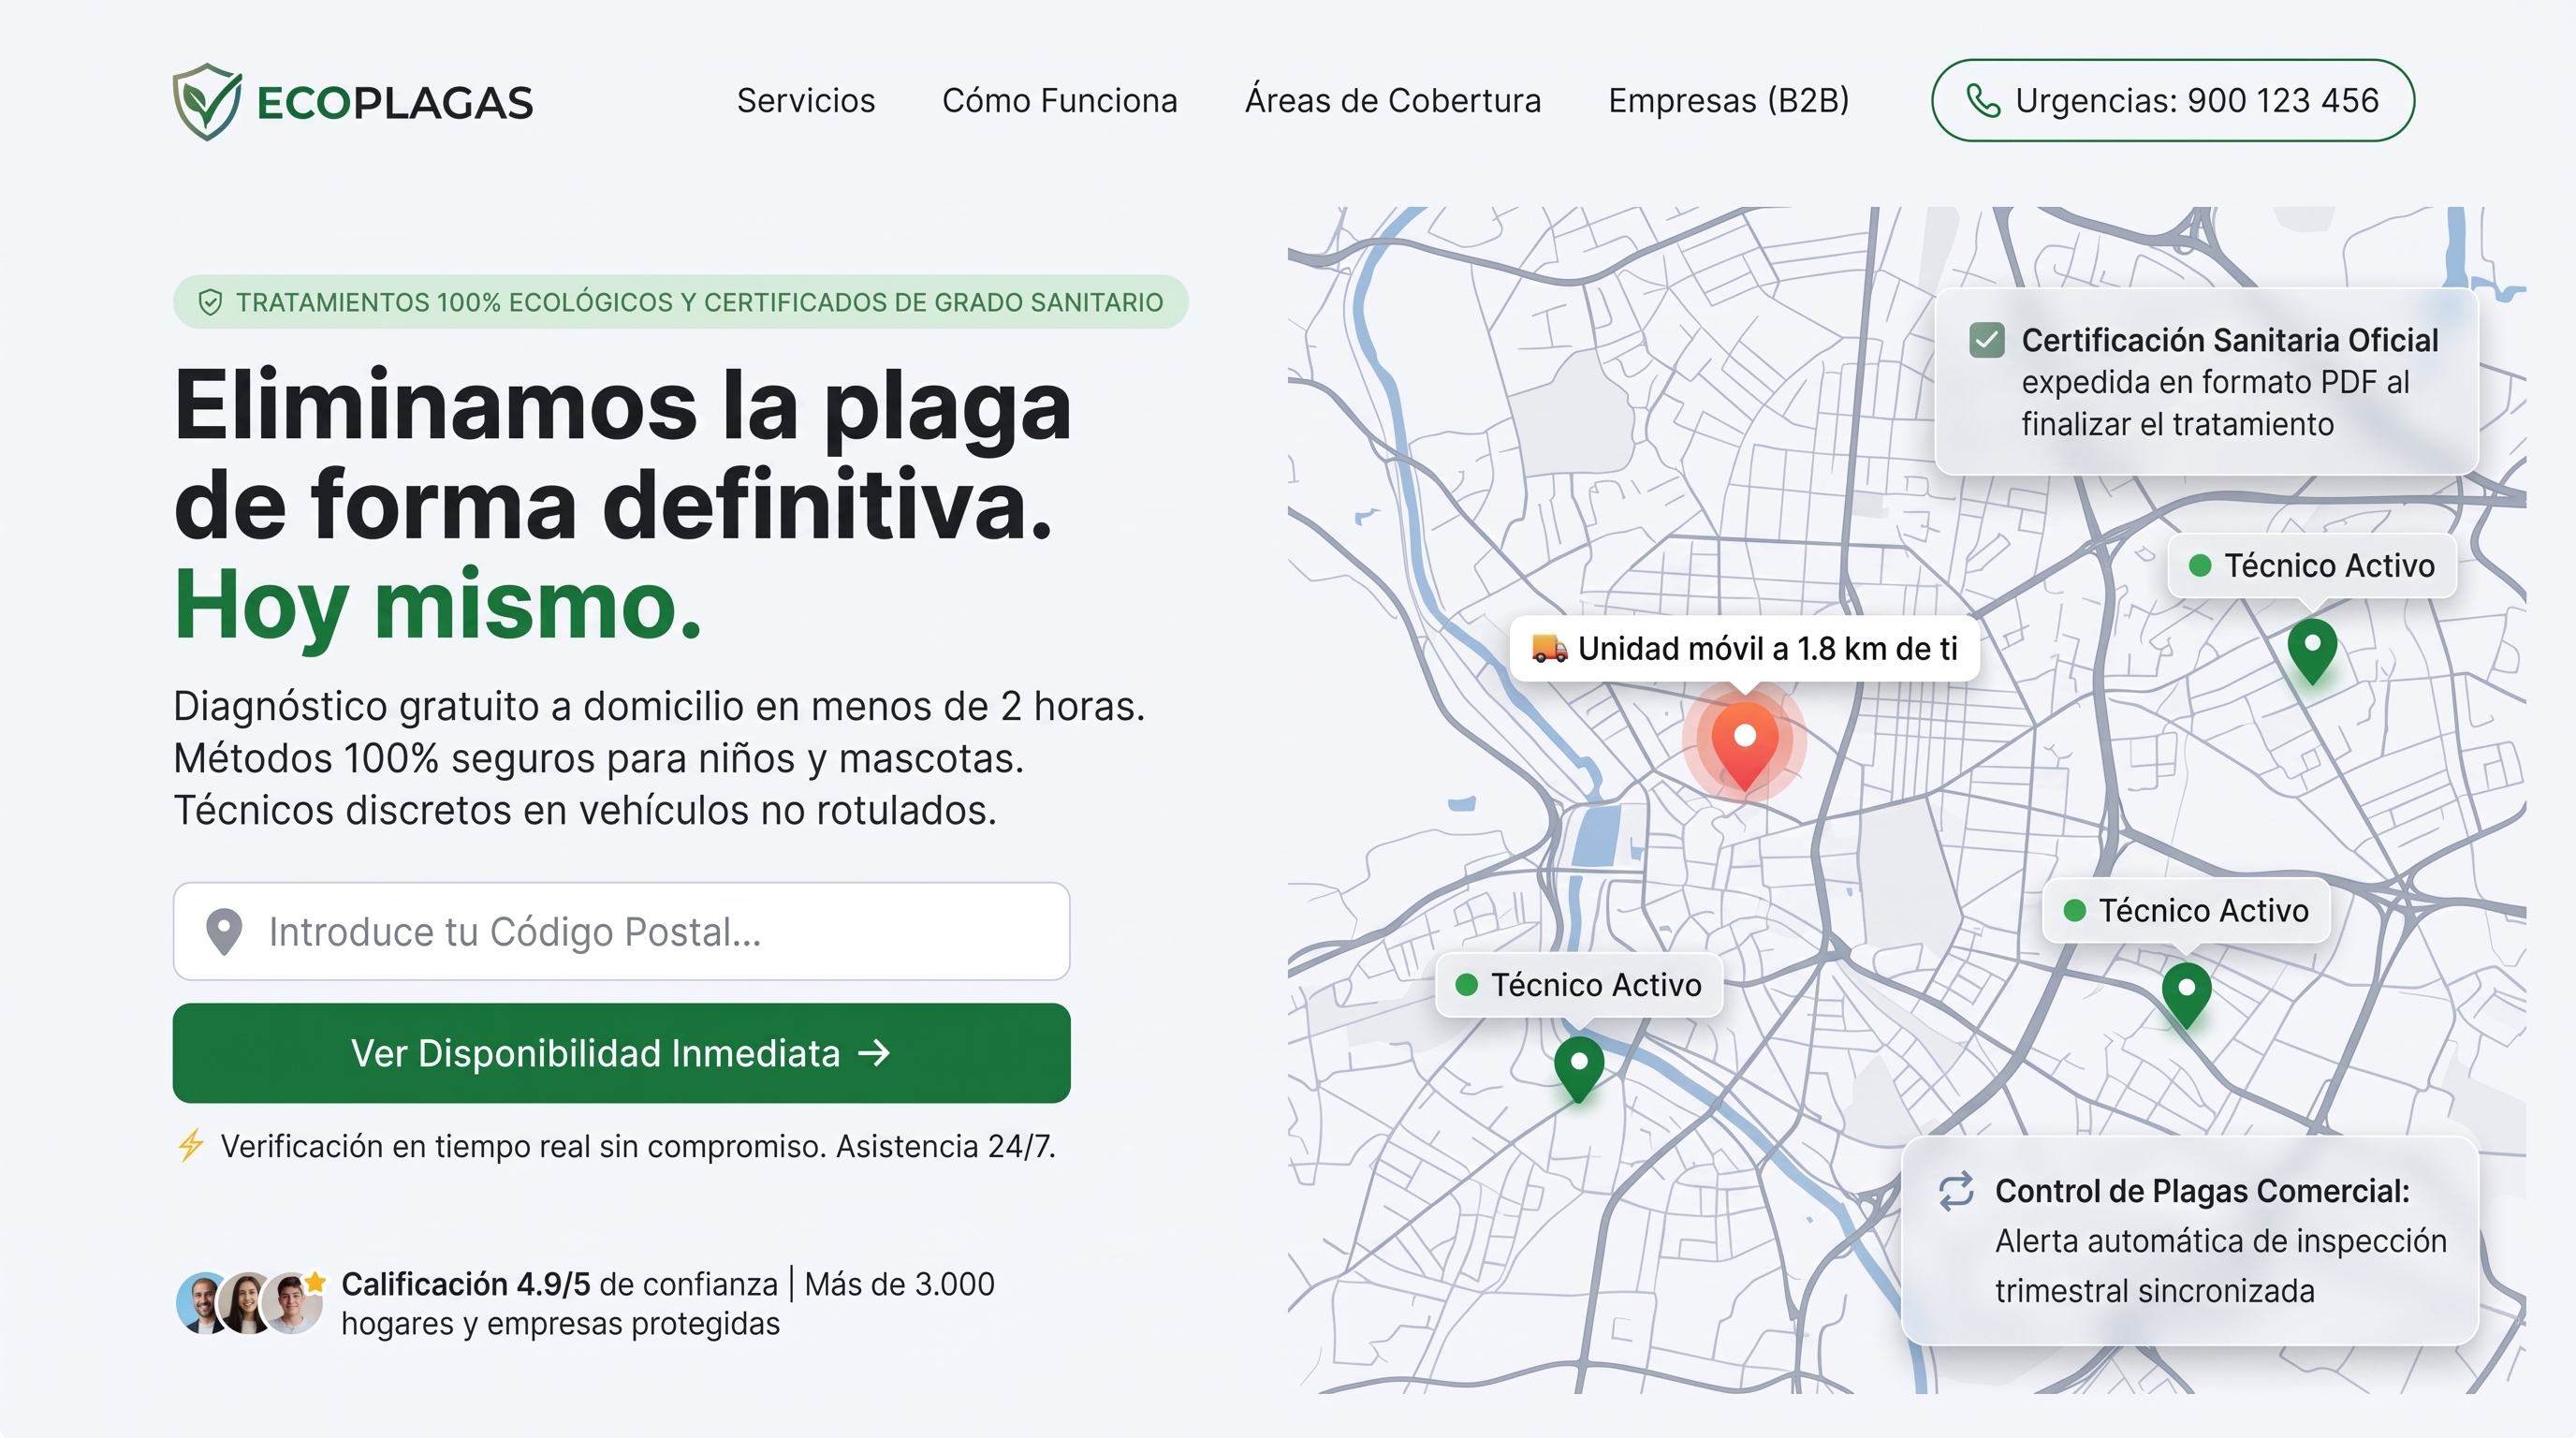
Task: Click 'Verificación en tiempo real sin compromiso' text
Action: pos(524,1146)
